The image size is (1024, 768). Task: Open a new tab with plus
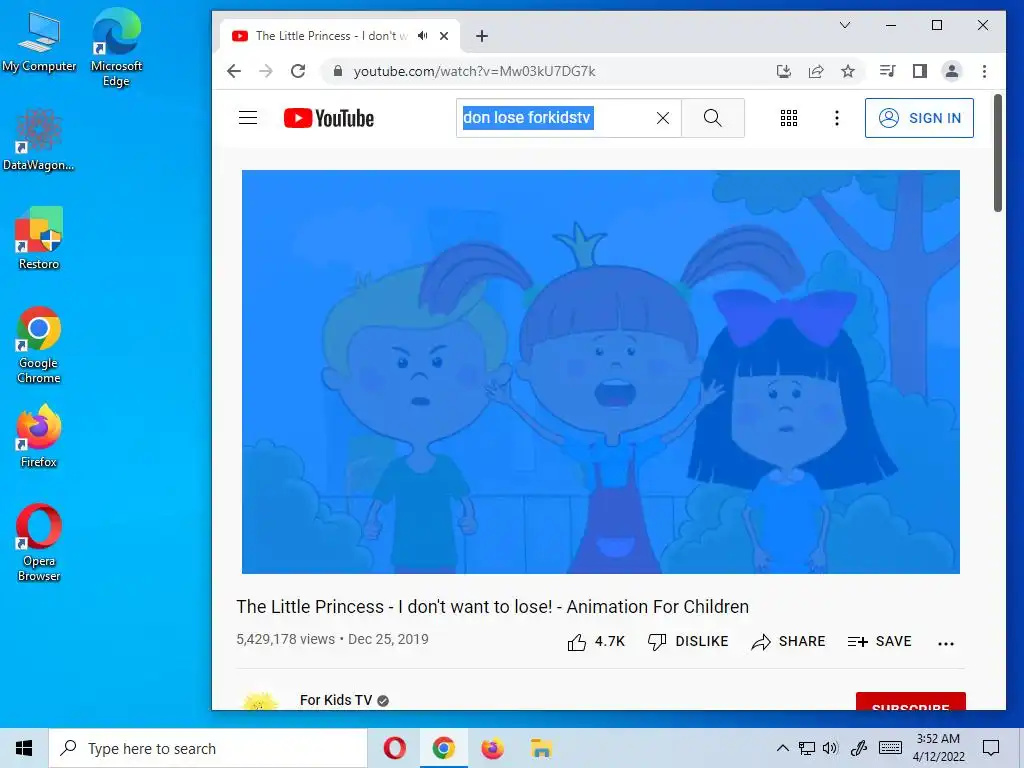pos(482,36)
